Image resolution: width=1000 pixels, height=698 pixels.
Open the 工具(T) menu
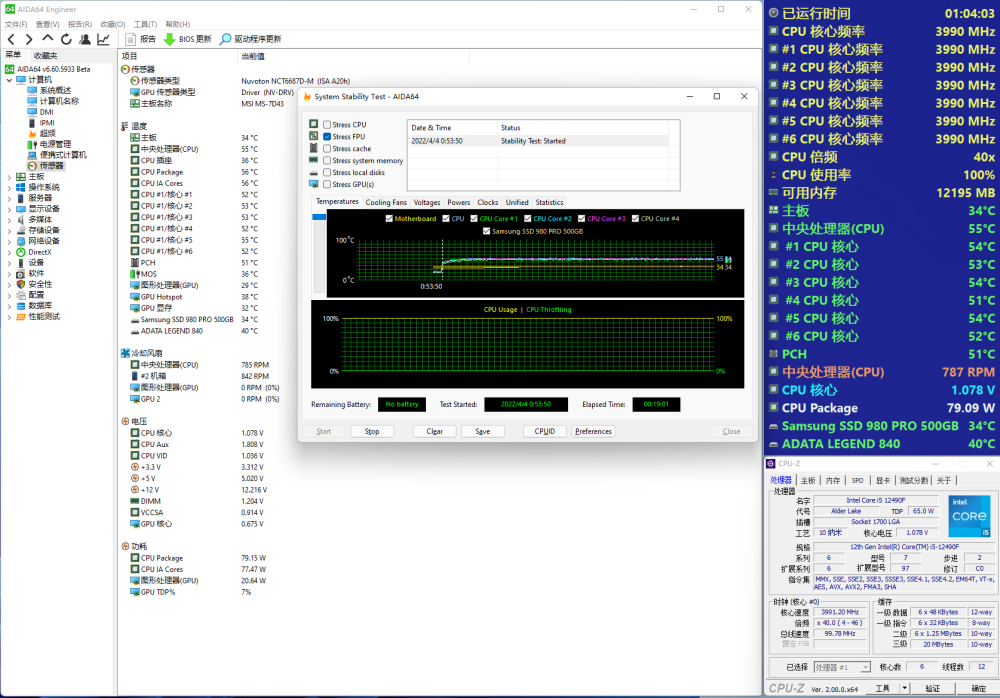(x=145, y=24)
